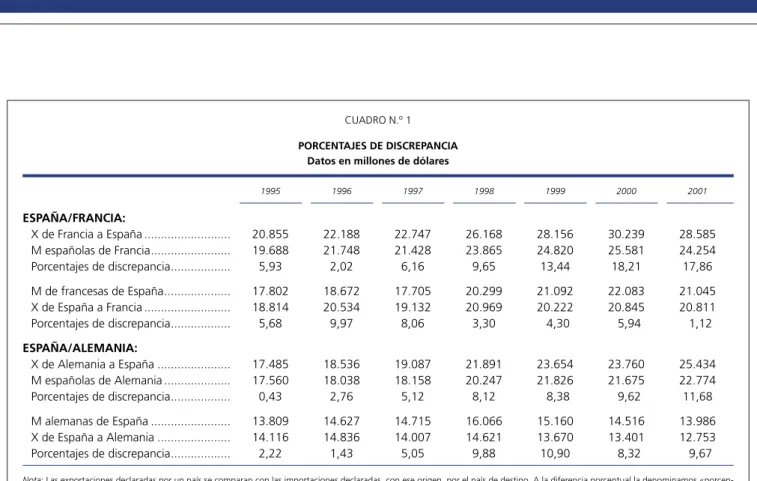The height and width of the screenshot is (481, 757).
Task: Click the discrepancy value 18,21
Action: (626, 267)
